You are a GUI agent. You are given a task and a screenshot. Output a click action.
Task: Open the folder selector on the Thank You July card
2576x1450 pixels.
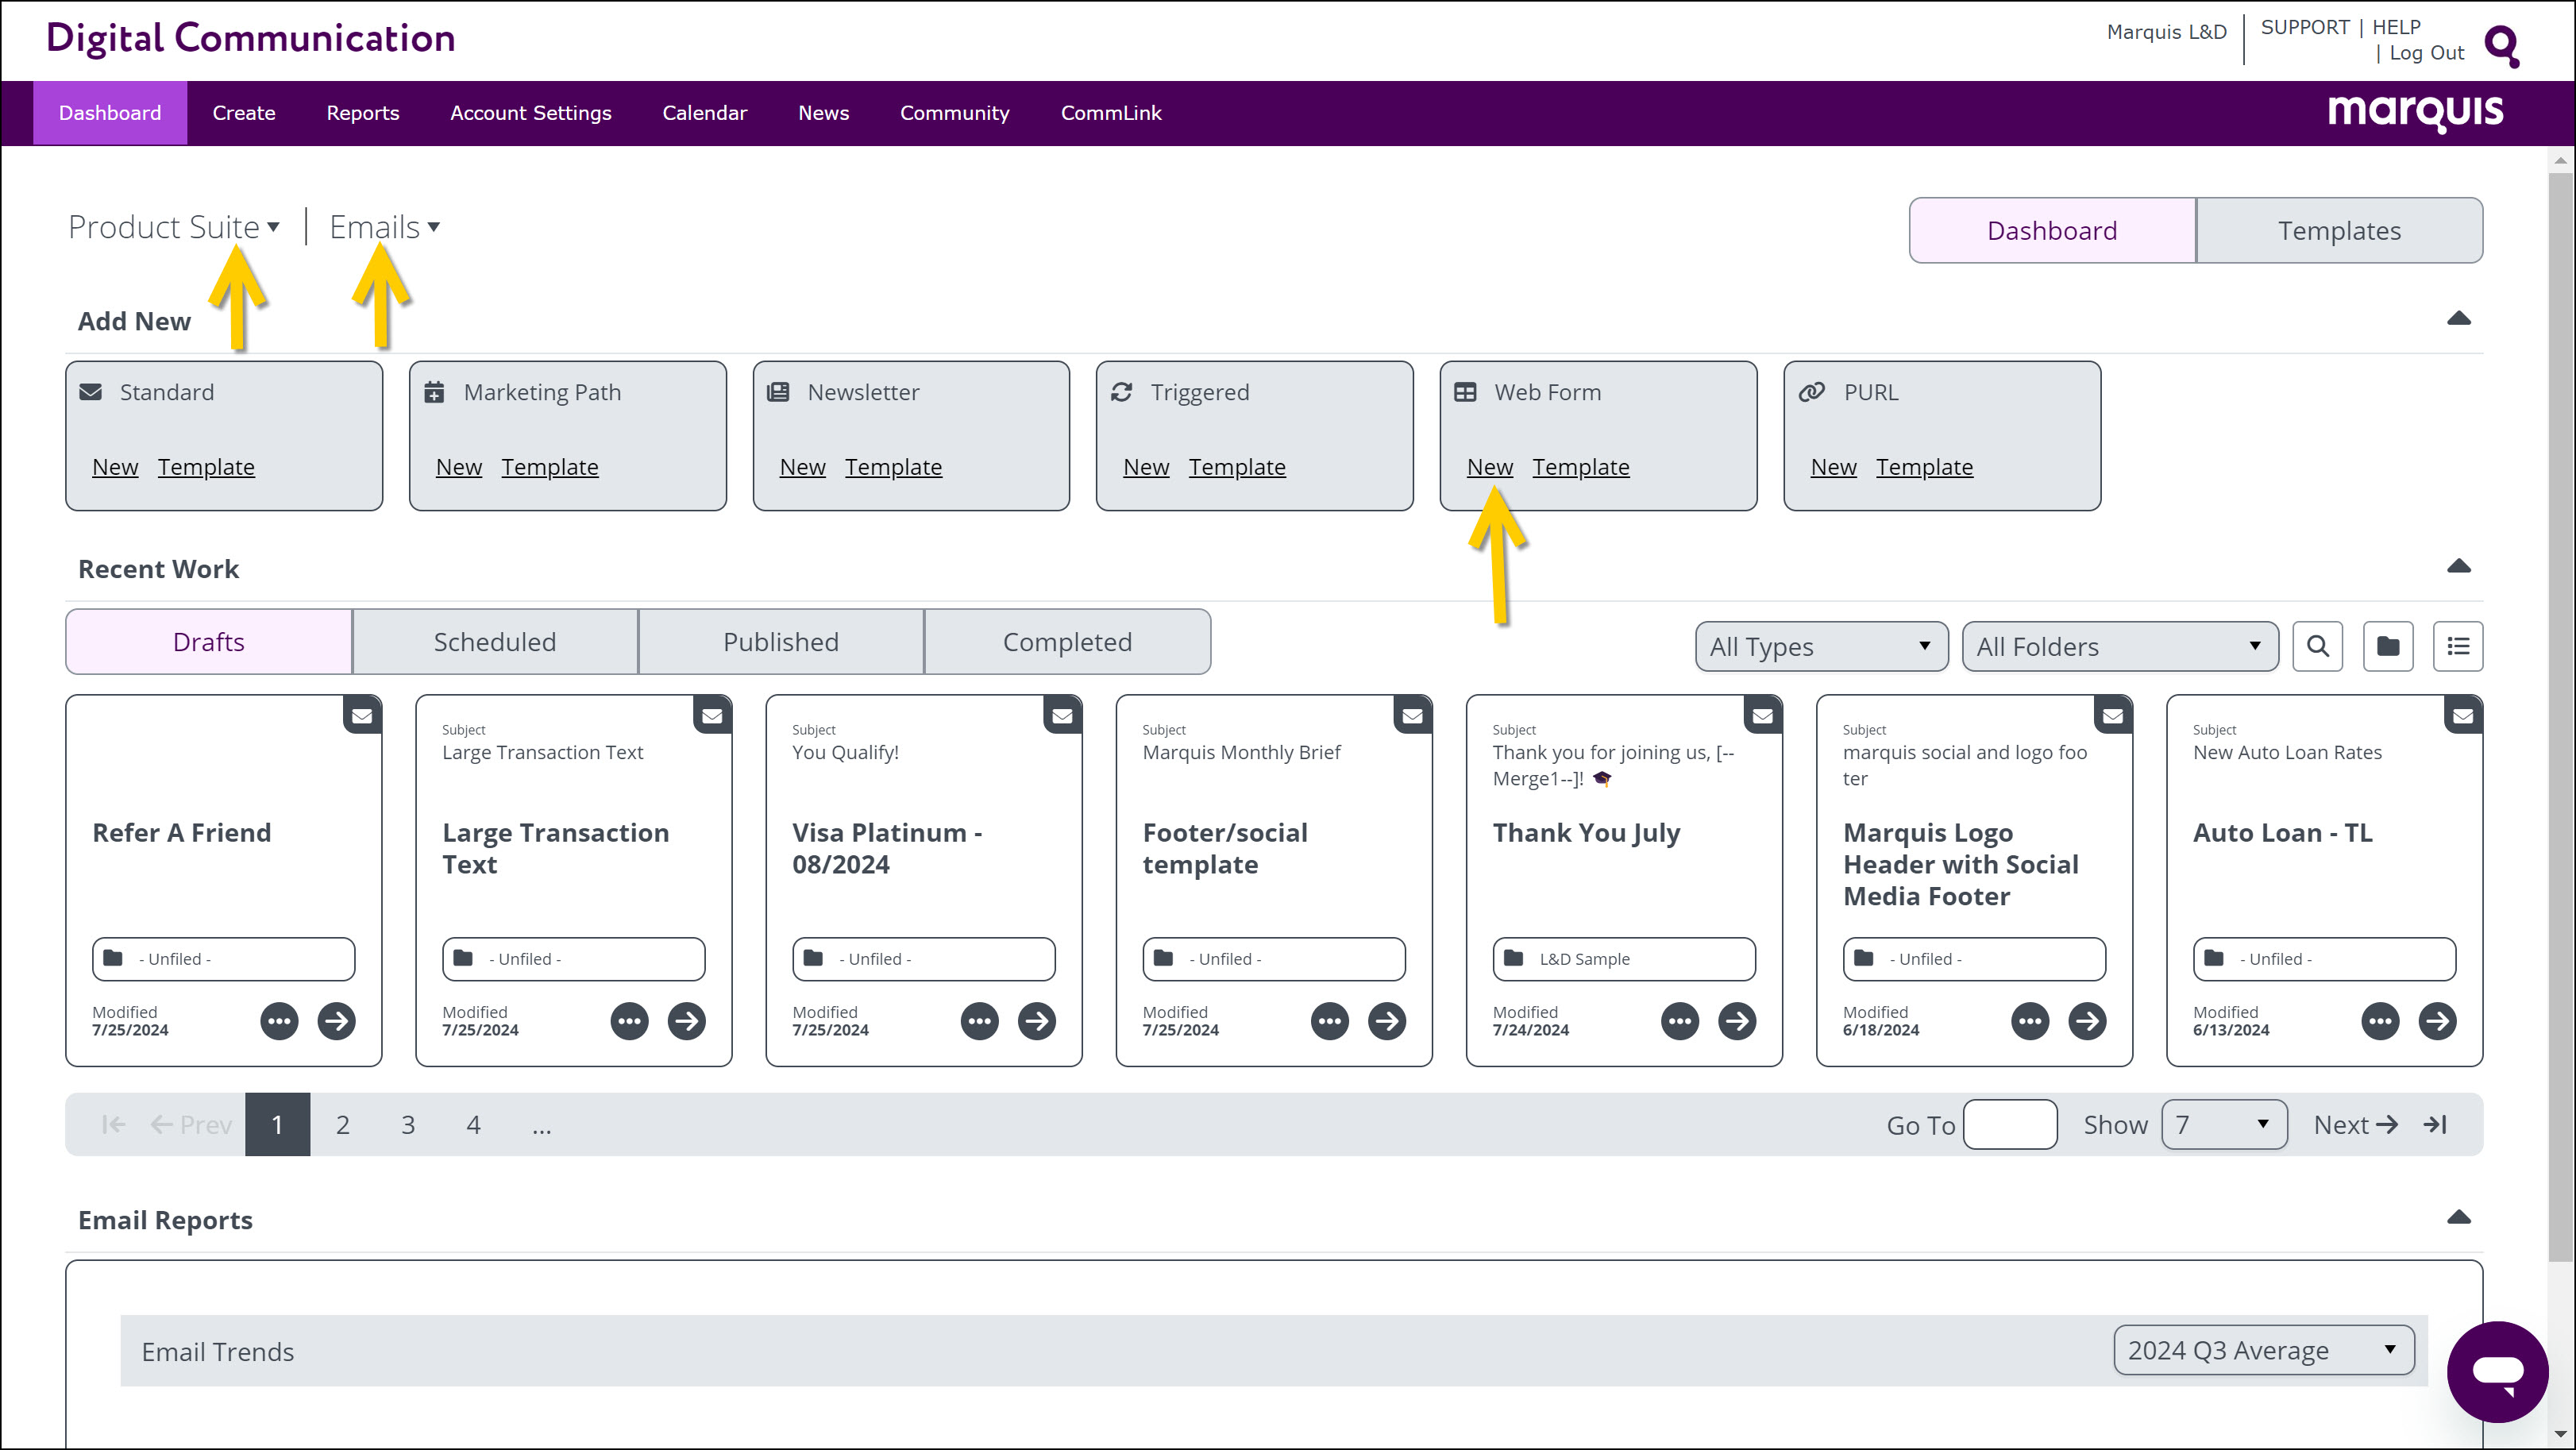click(1624, 959)
